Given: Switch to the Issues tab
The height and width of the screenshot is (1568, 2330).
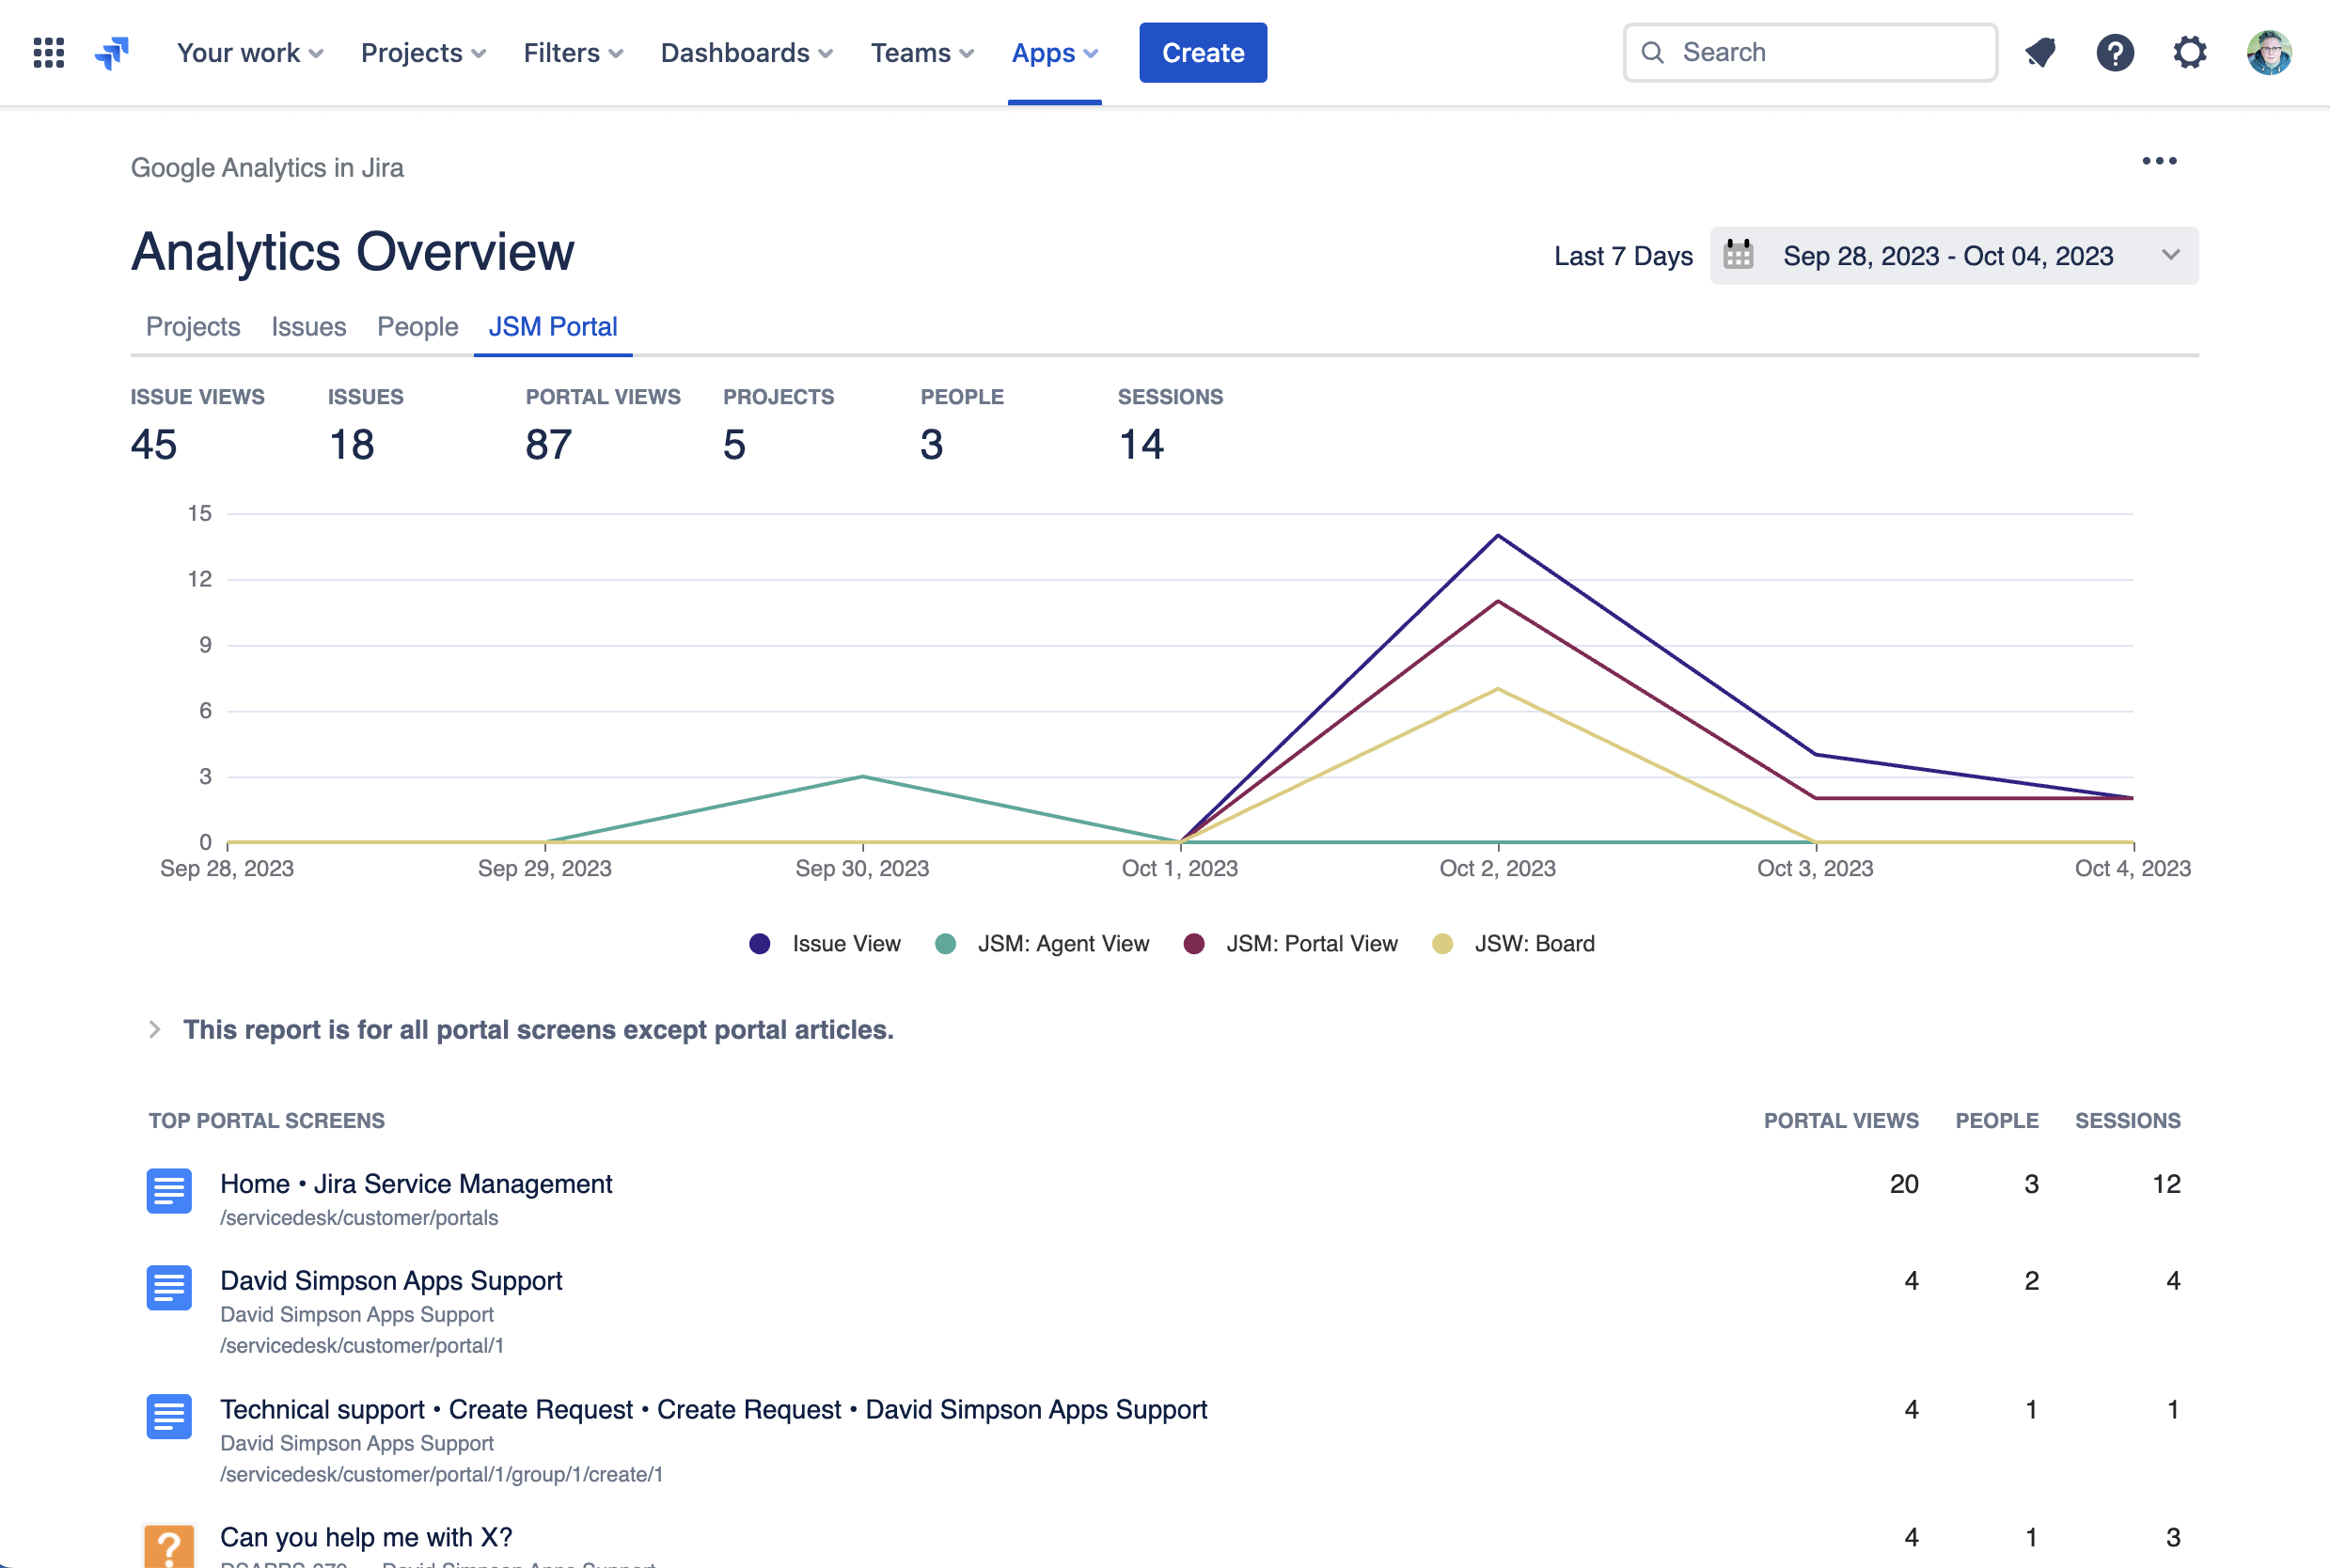Looking at the screenshot, I should pos(308,327).
